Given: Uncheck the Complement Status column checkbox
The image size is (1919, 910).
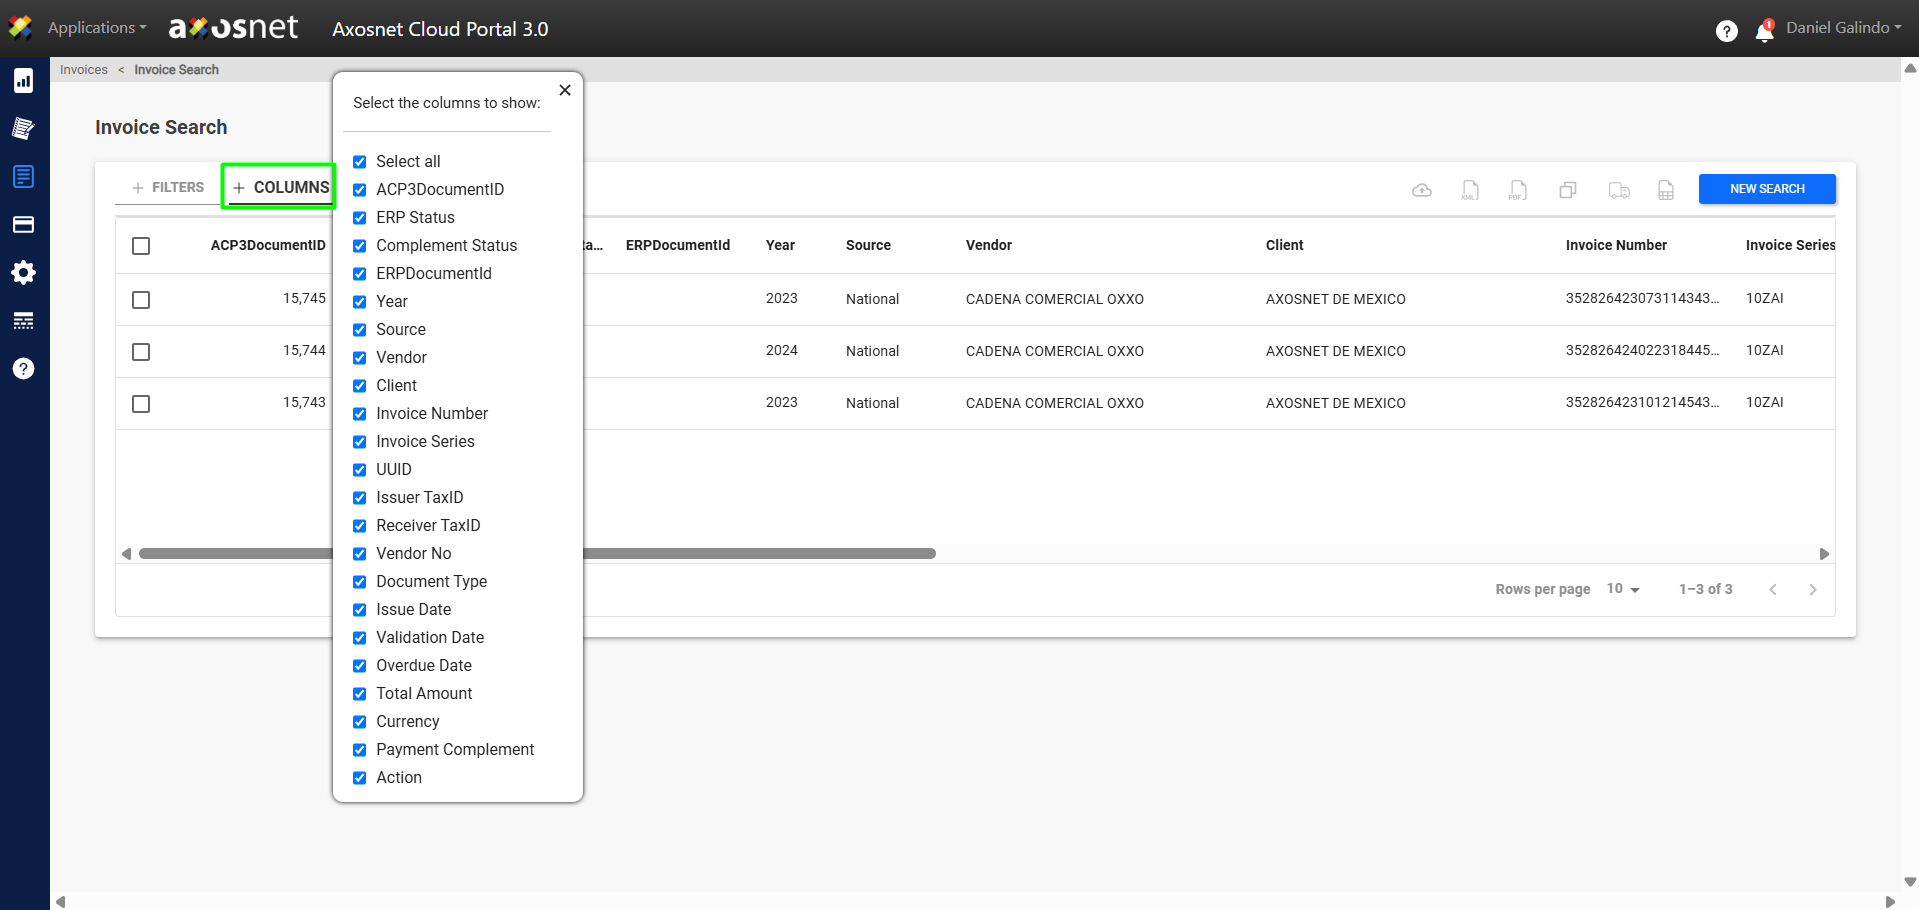Looking at the screenshot, I should [x=360, y=246].
